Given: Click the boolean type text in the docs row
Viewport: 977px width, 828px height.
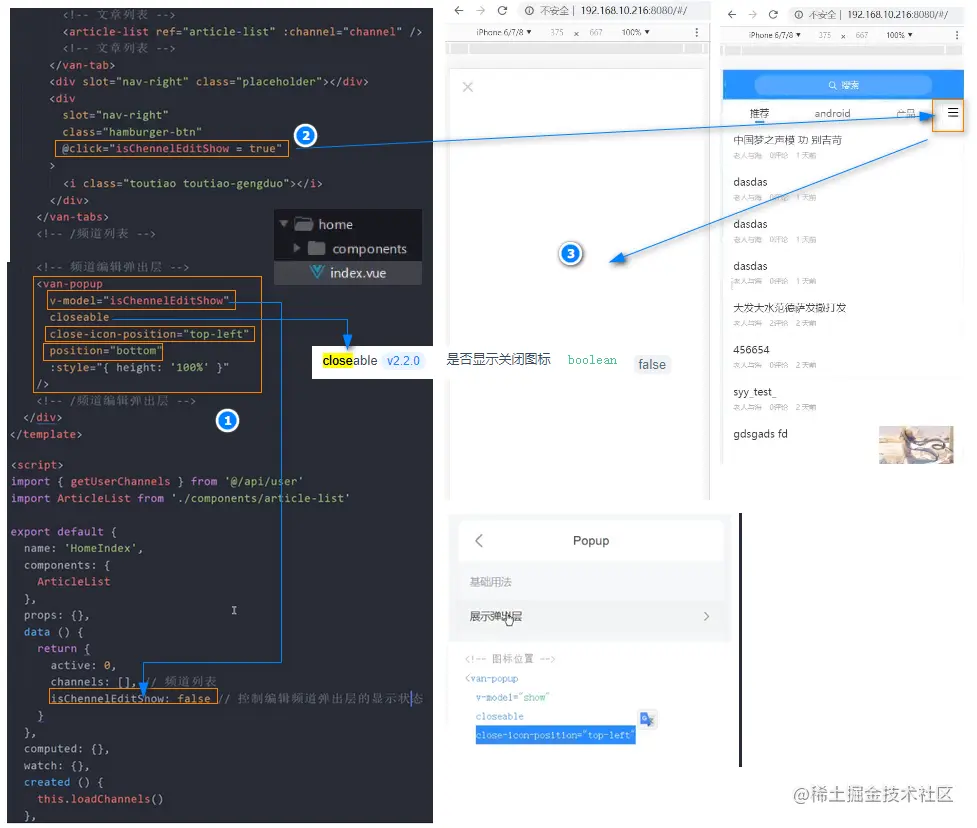Looking at the screenshot, I should click(592, 360).
